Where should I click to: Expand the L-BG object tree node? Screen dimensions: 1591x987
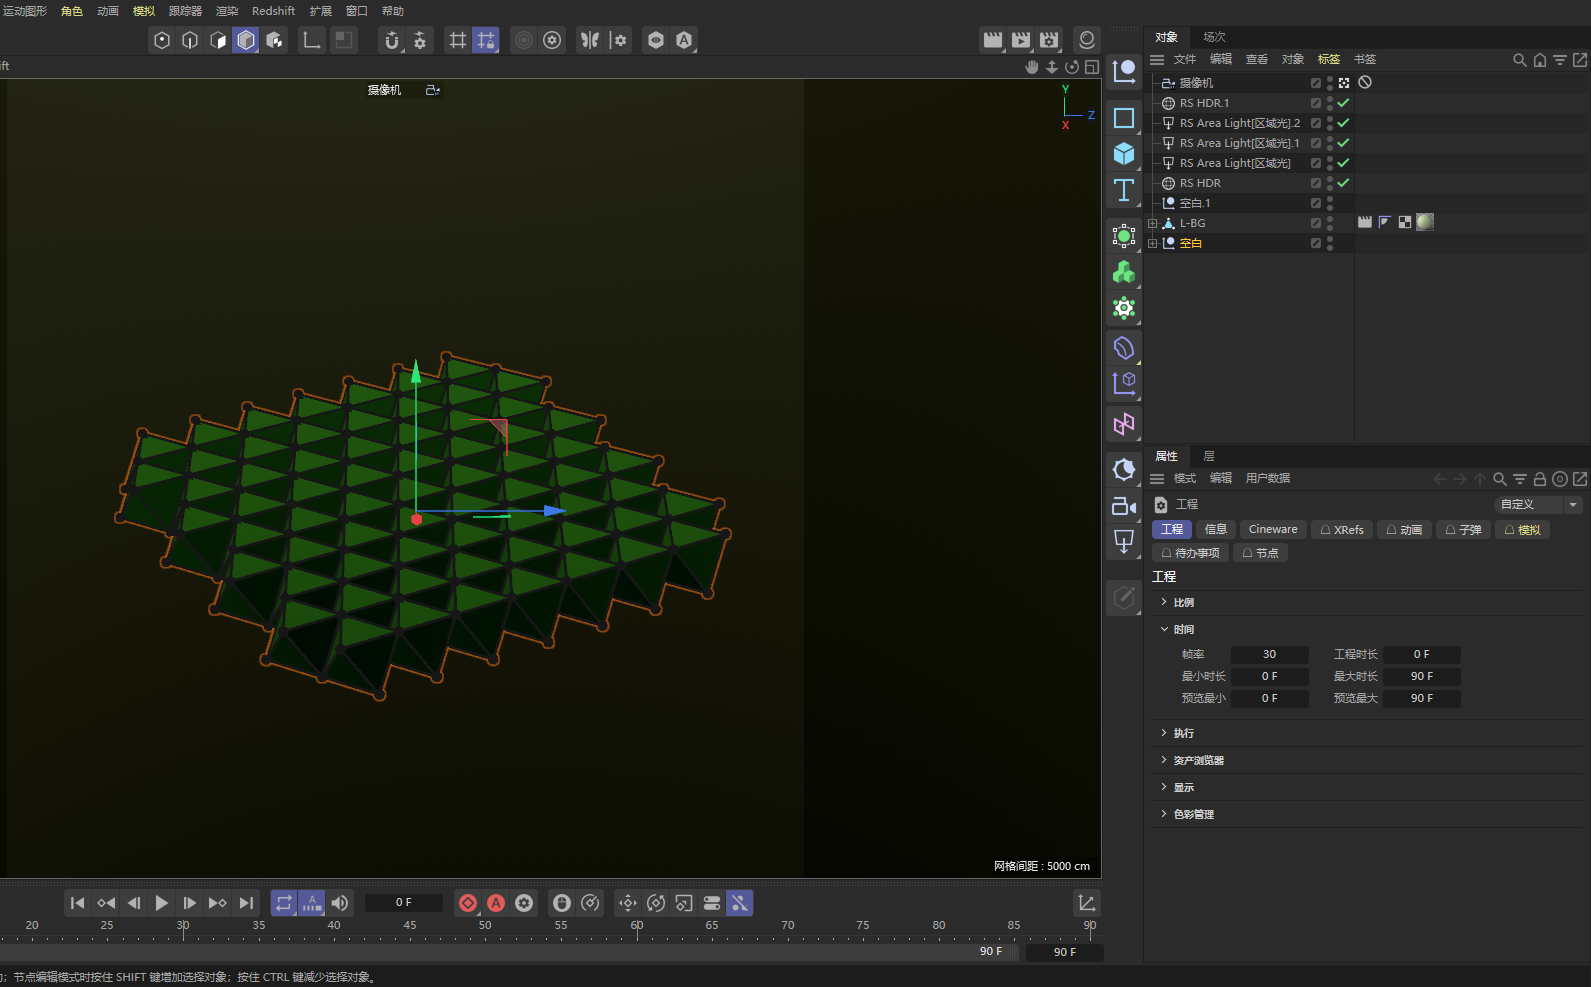1152,223
